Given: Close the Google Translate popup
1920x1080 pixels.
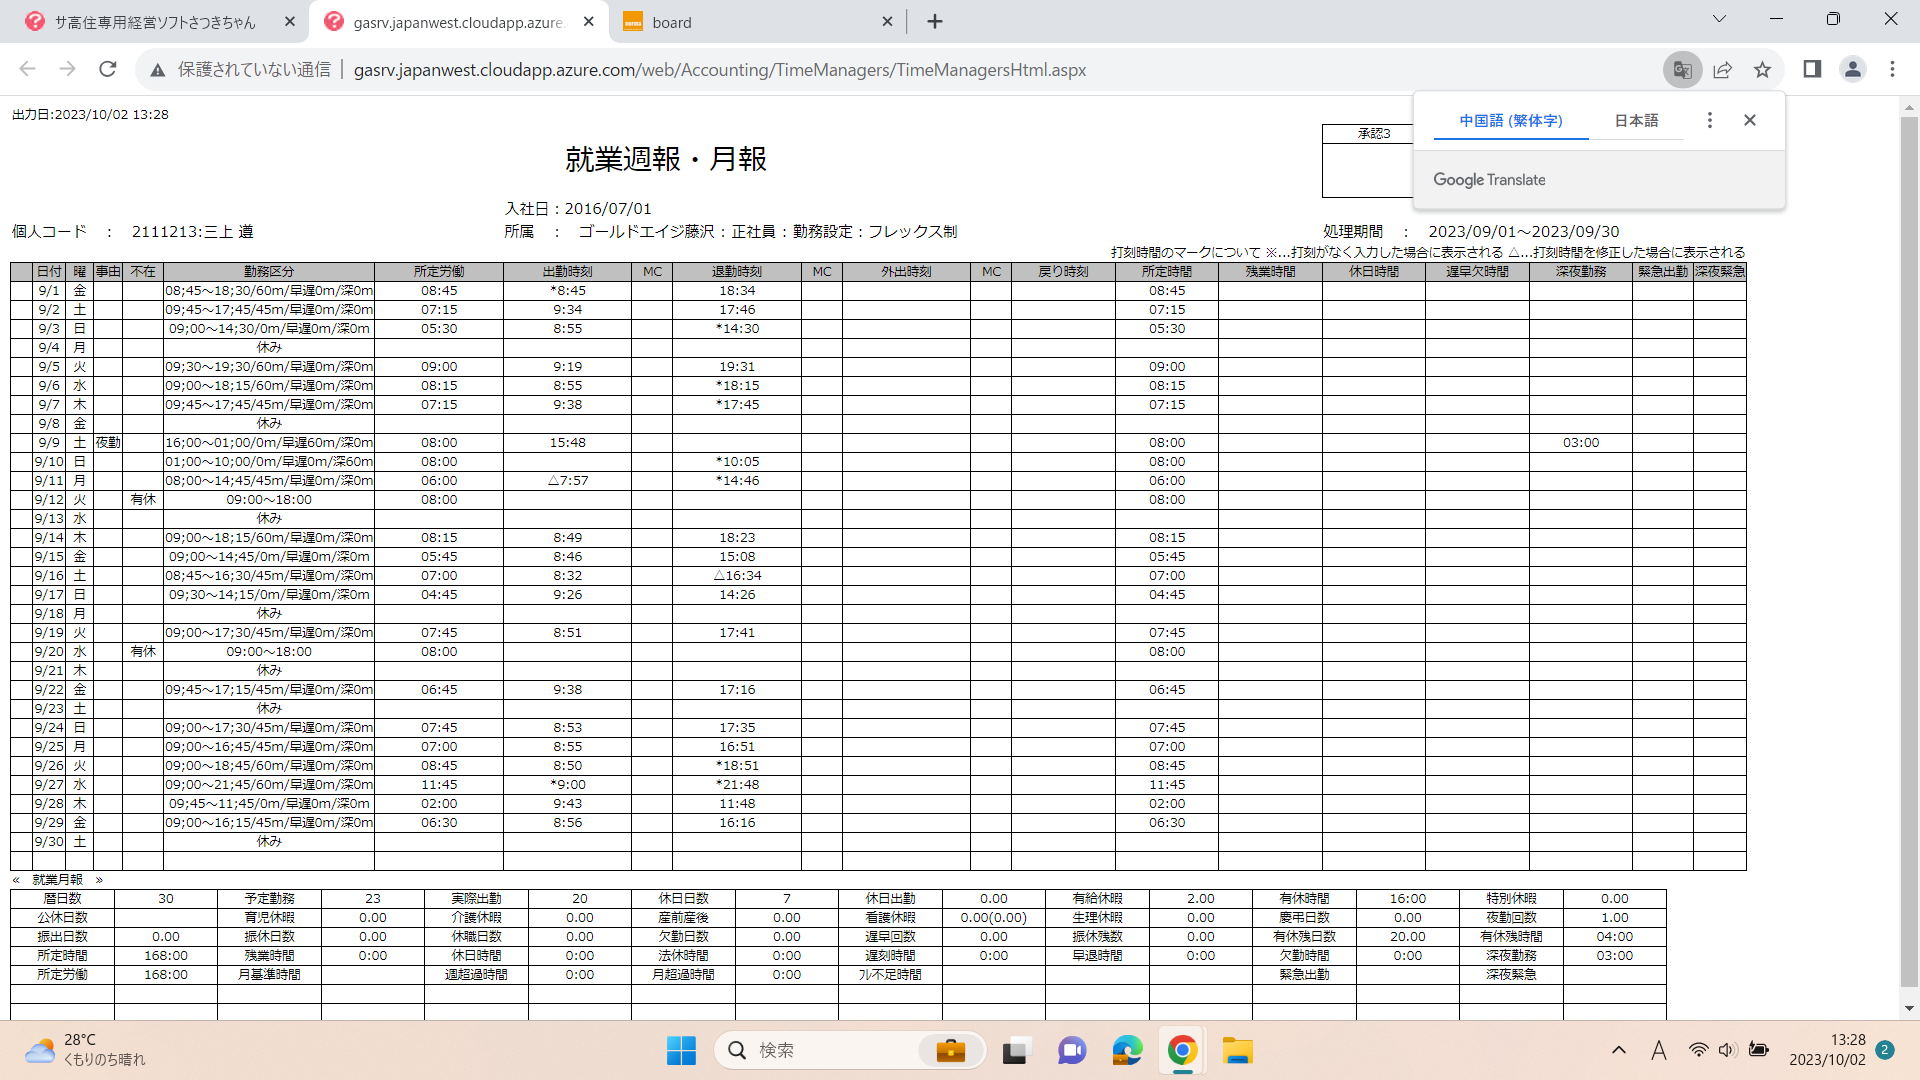Looking at the screenshot, I should coord(1750,120).
